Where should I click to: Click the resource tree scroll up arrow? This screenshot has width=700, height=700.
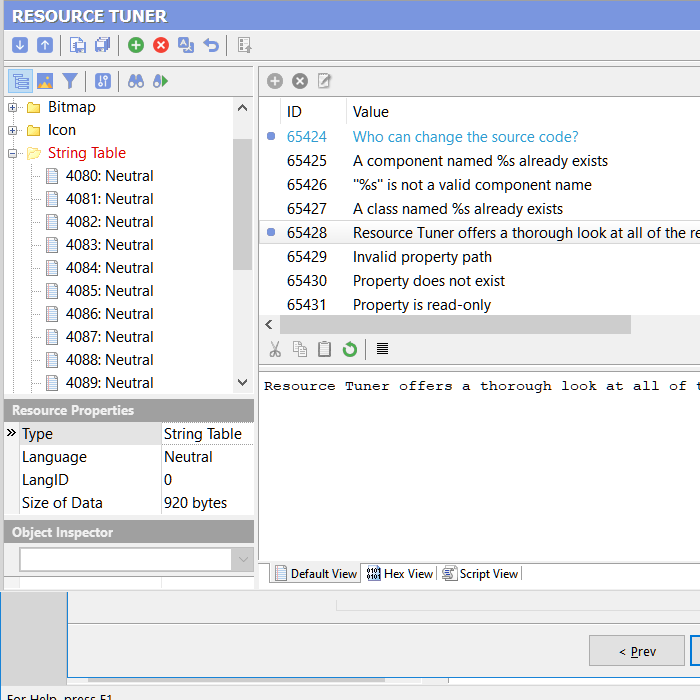click(242, 108)
